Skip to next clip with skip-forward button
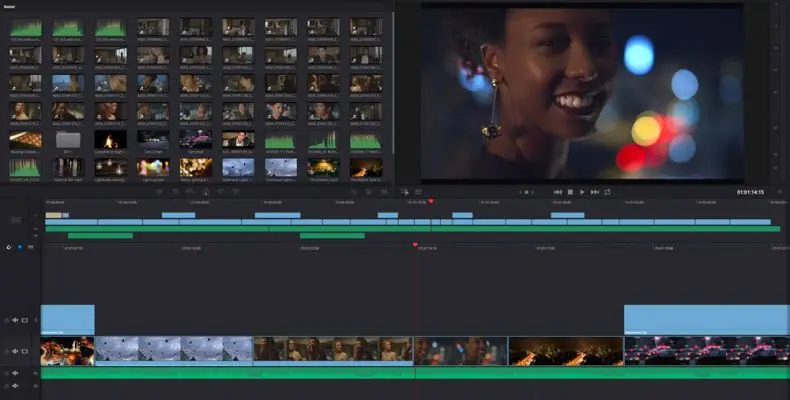Image resolution: width=790 pixels, height=400 pixels. pos(595,192)
